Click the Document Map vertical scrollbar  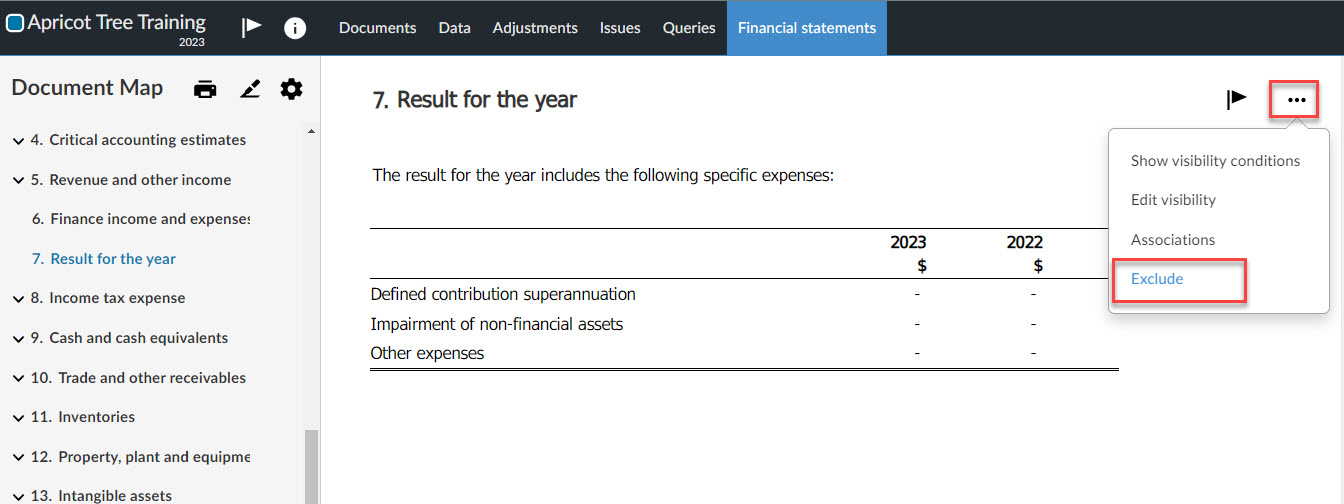click(311, 467)
